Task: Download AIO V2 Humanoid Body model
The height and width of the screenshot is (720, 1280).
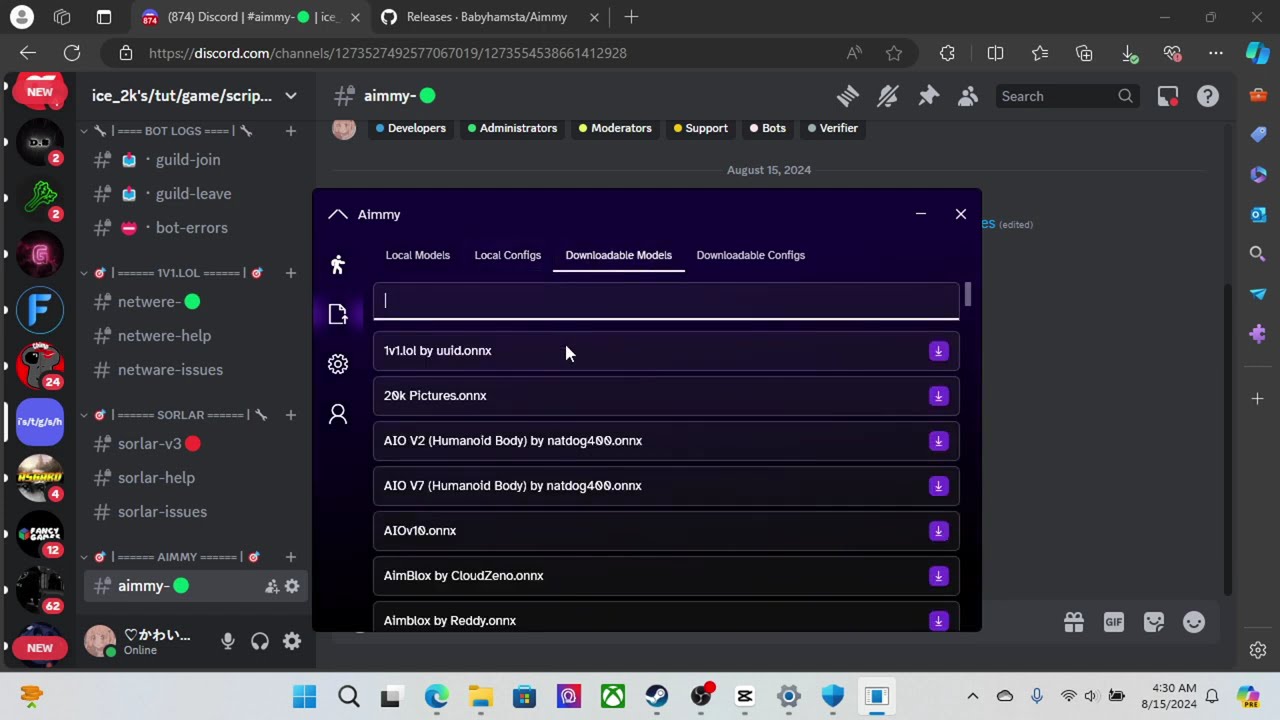Action: point(938,441)
